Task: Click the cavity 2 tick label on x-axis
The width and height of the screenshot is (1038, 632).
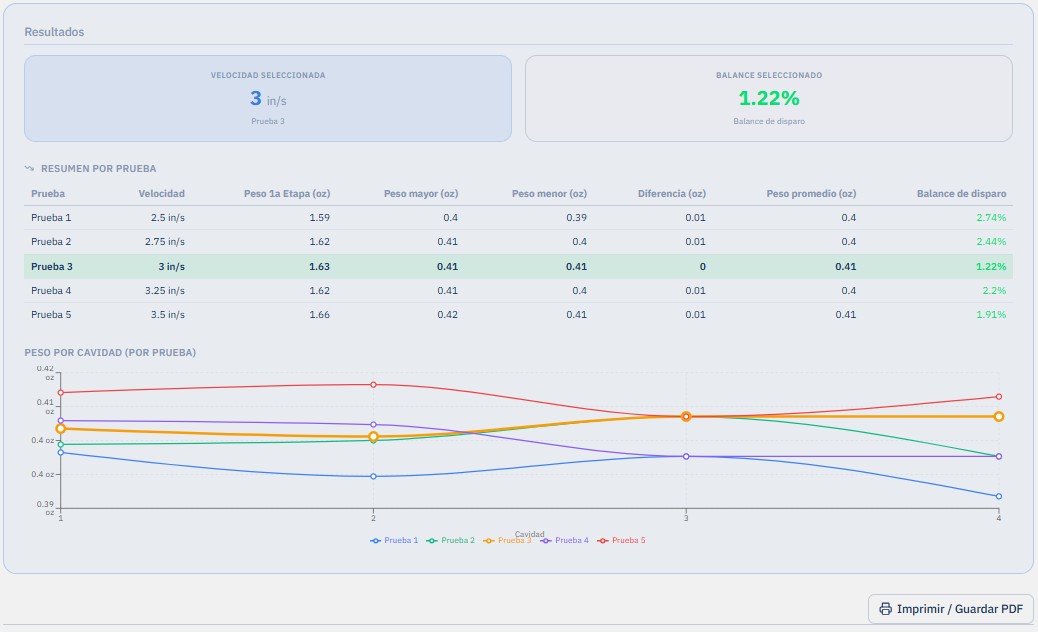Action: 373,518
